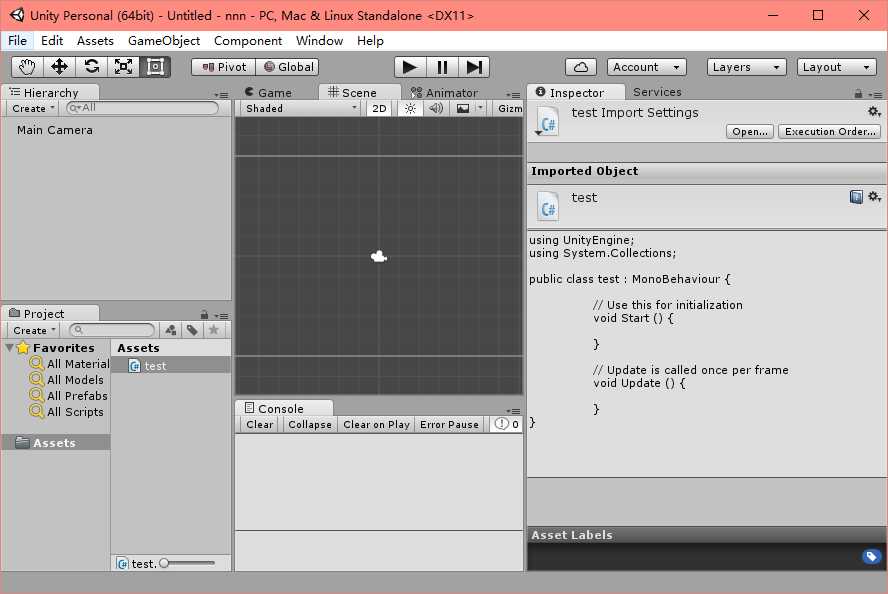Viewport: 888px width, 594px height.
Task: Select the Rotate tool
Action: (x=91, y=67)
